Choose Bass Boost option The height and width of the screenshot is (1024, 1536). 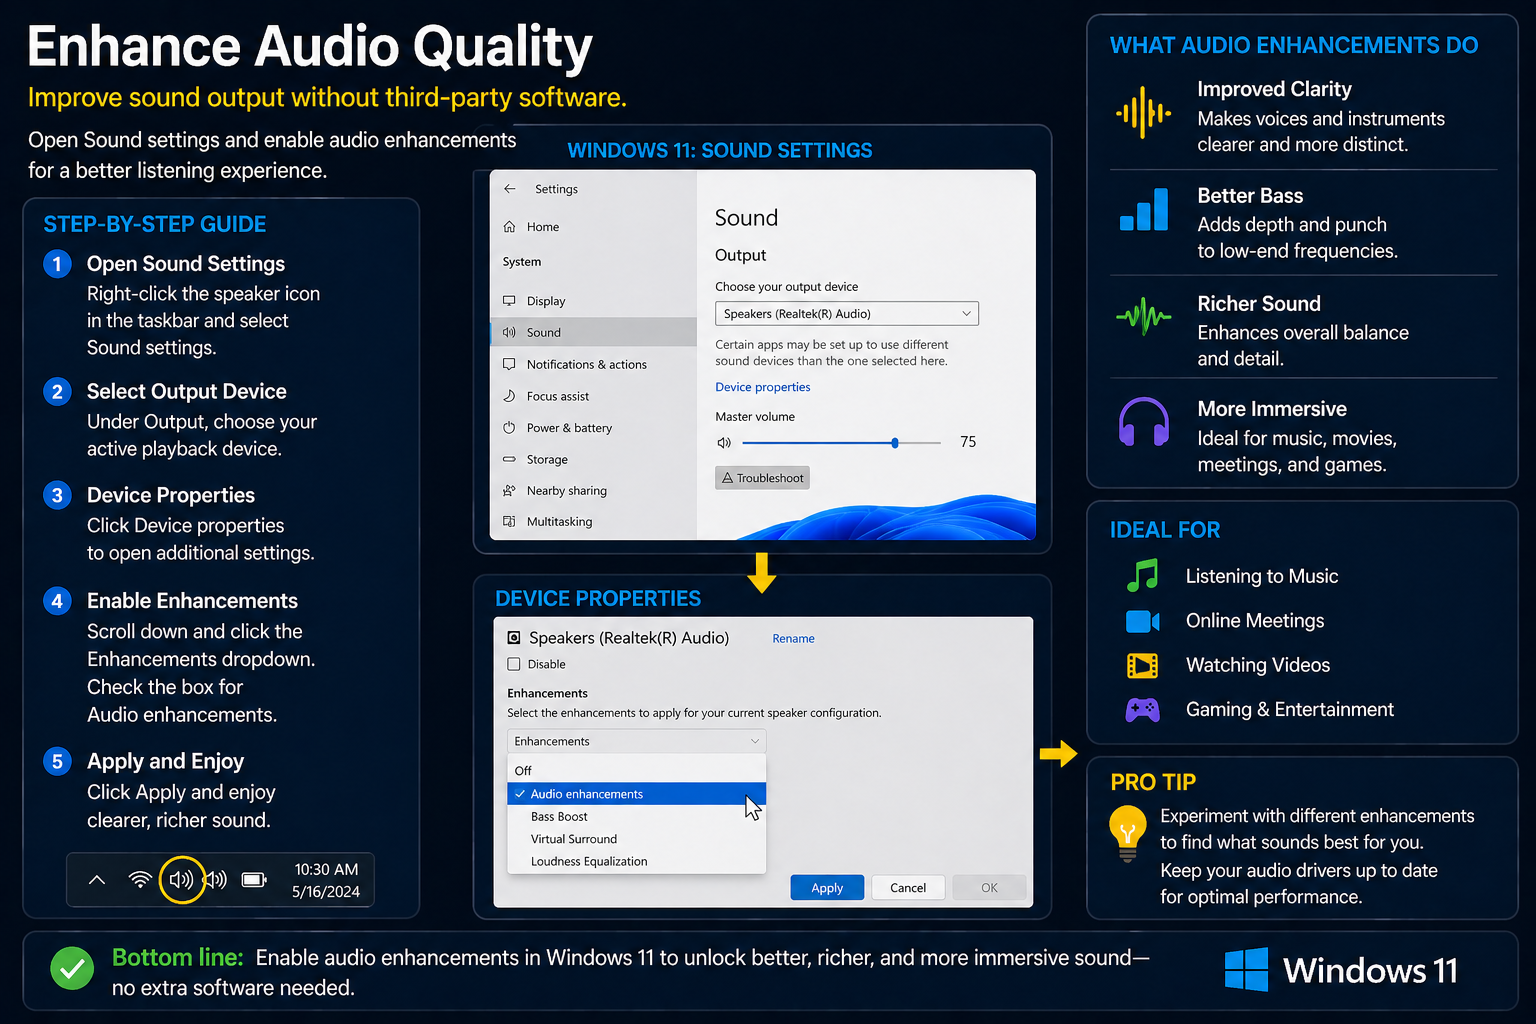(636, 817)
